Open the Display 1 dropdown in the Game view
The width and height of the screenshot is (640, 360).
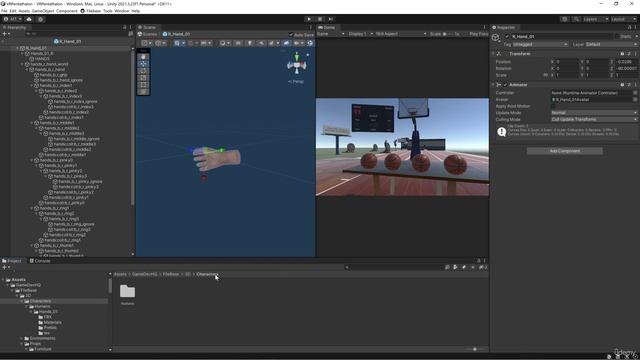tap(361, 34)
